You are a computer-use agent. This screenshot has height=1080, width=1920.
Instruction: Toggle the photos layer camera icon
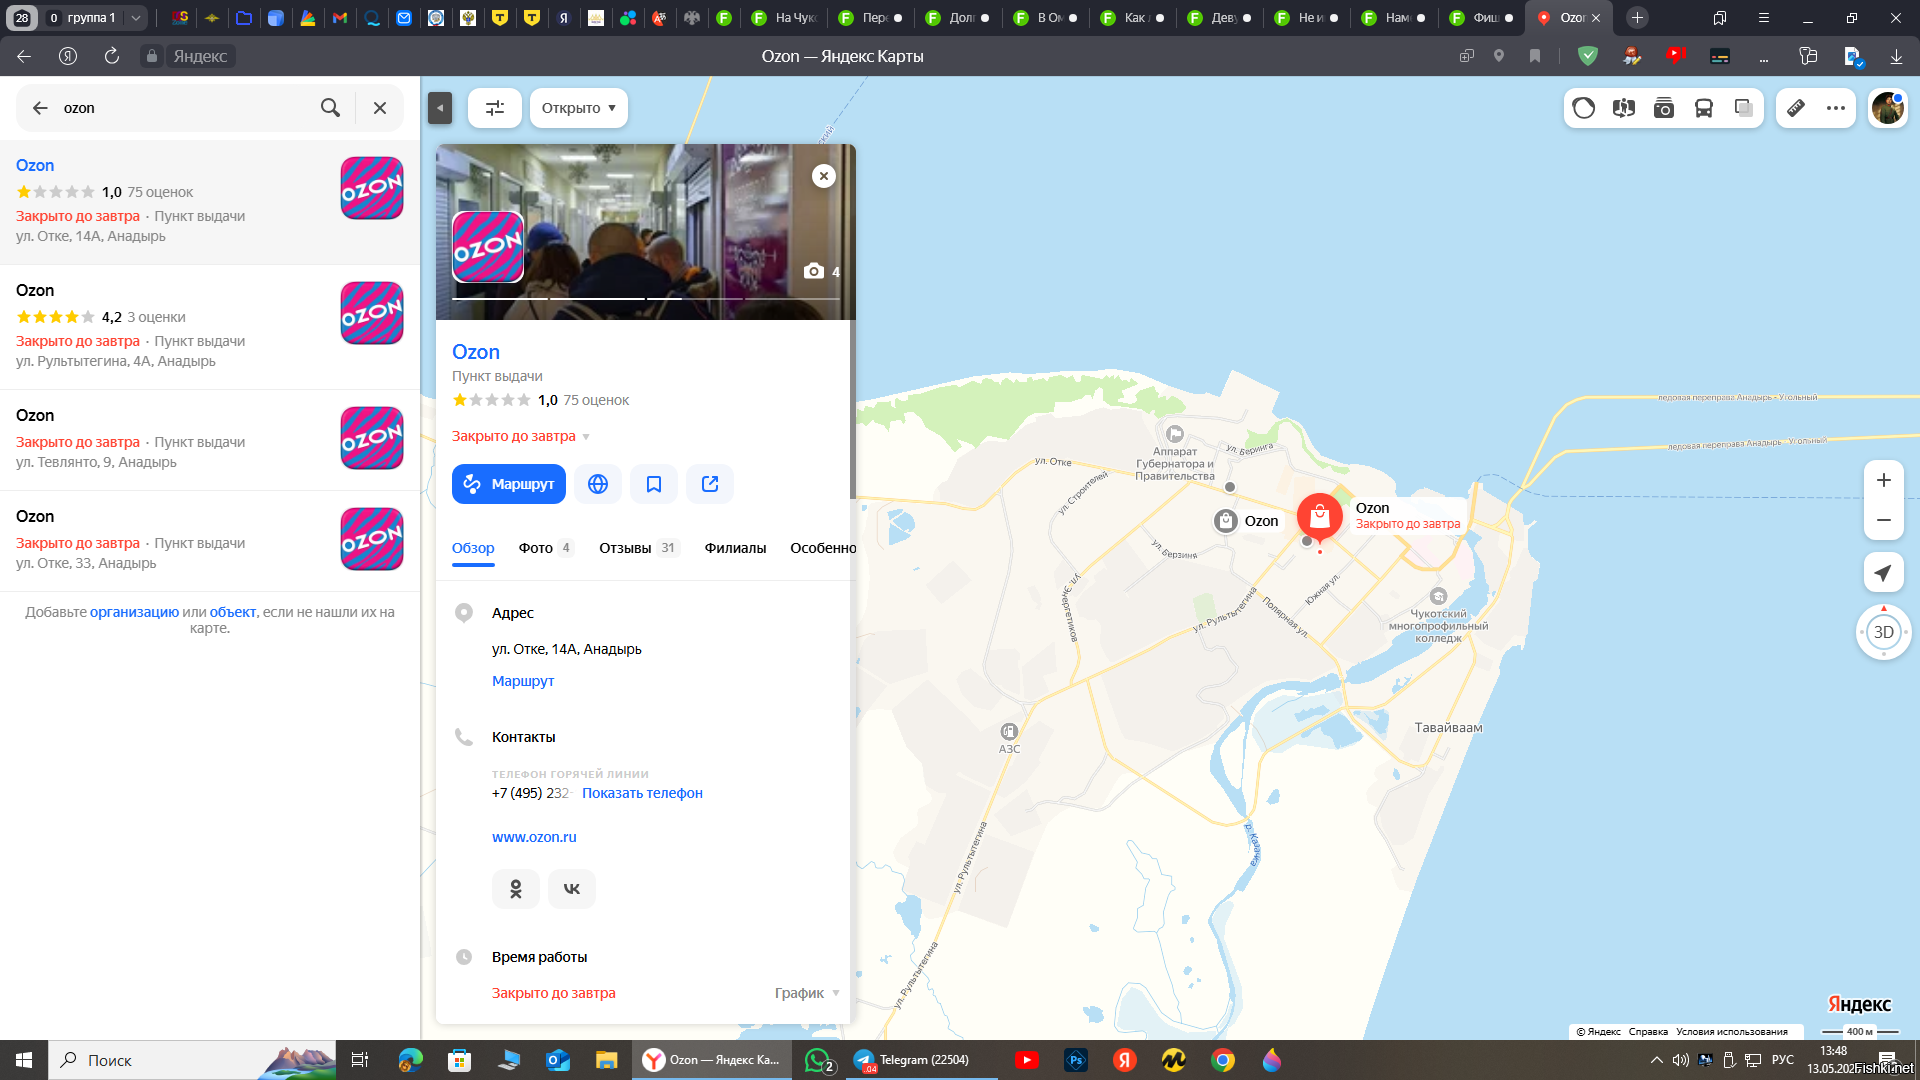click(x=1664, y=108)
